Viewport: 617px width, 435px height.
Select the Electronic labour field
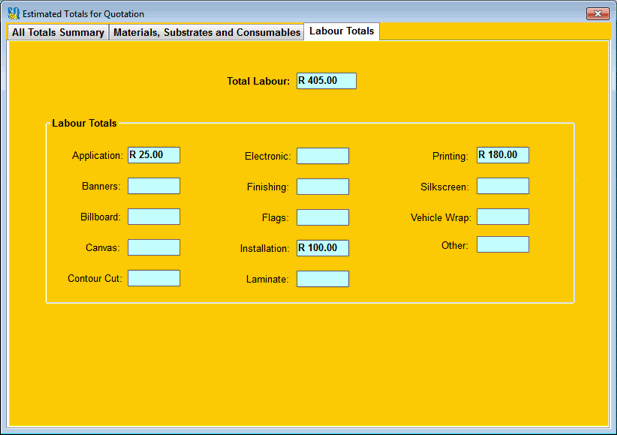point(323,156)
